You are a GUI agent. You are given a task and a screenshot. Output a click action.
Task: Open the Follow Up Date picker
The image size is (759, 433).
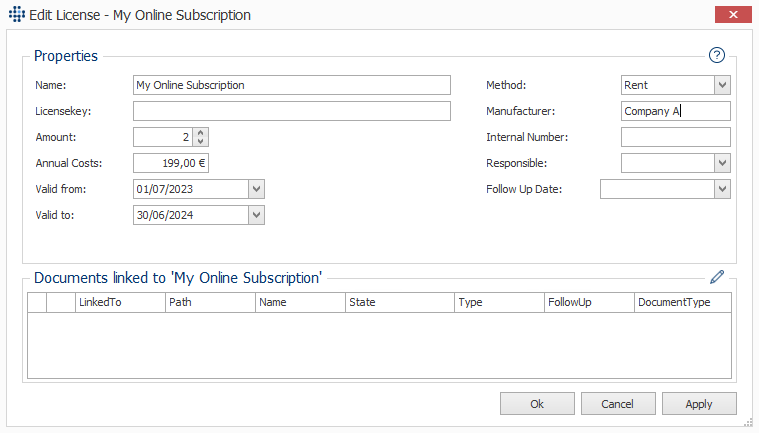(722, 189)
